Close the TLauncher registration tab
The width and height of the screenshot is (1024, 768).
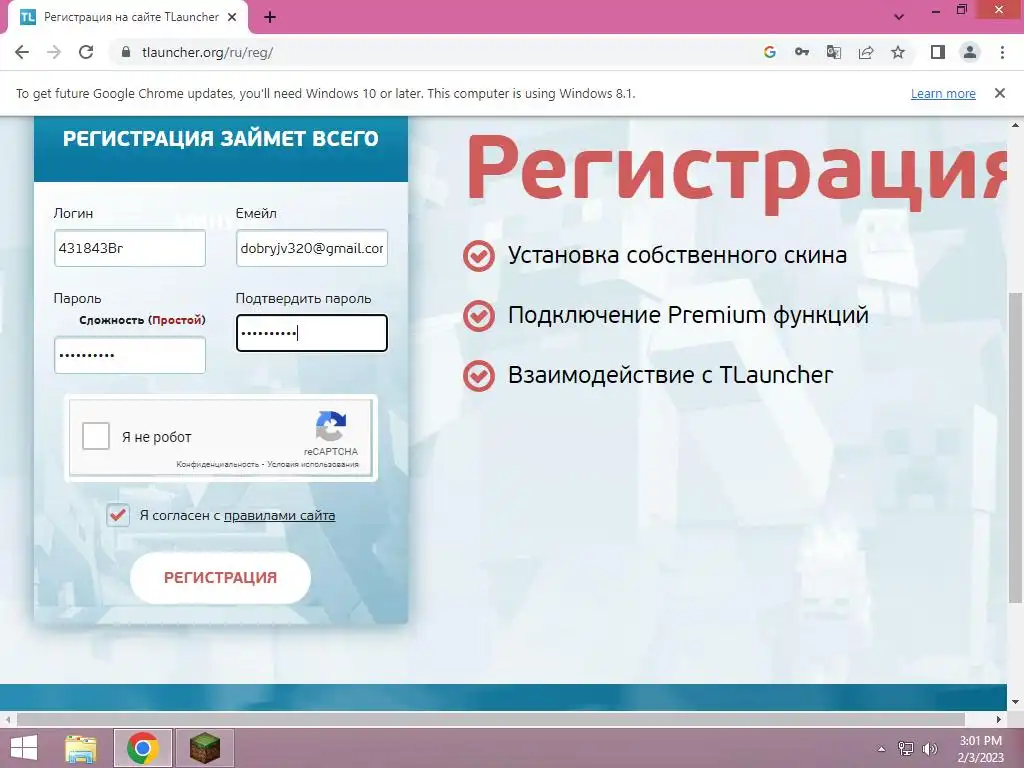[232, 18]
